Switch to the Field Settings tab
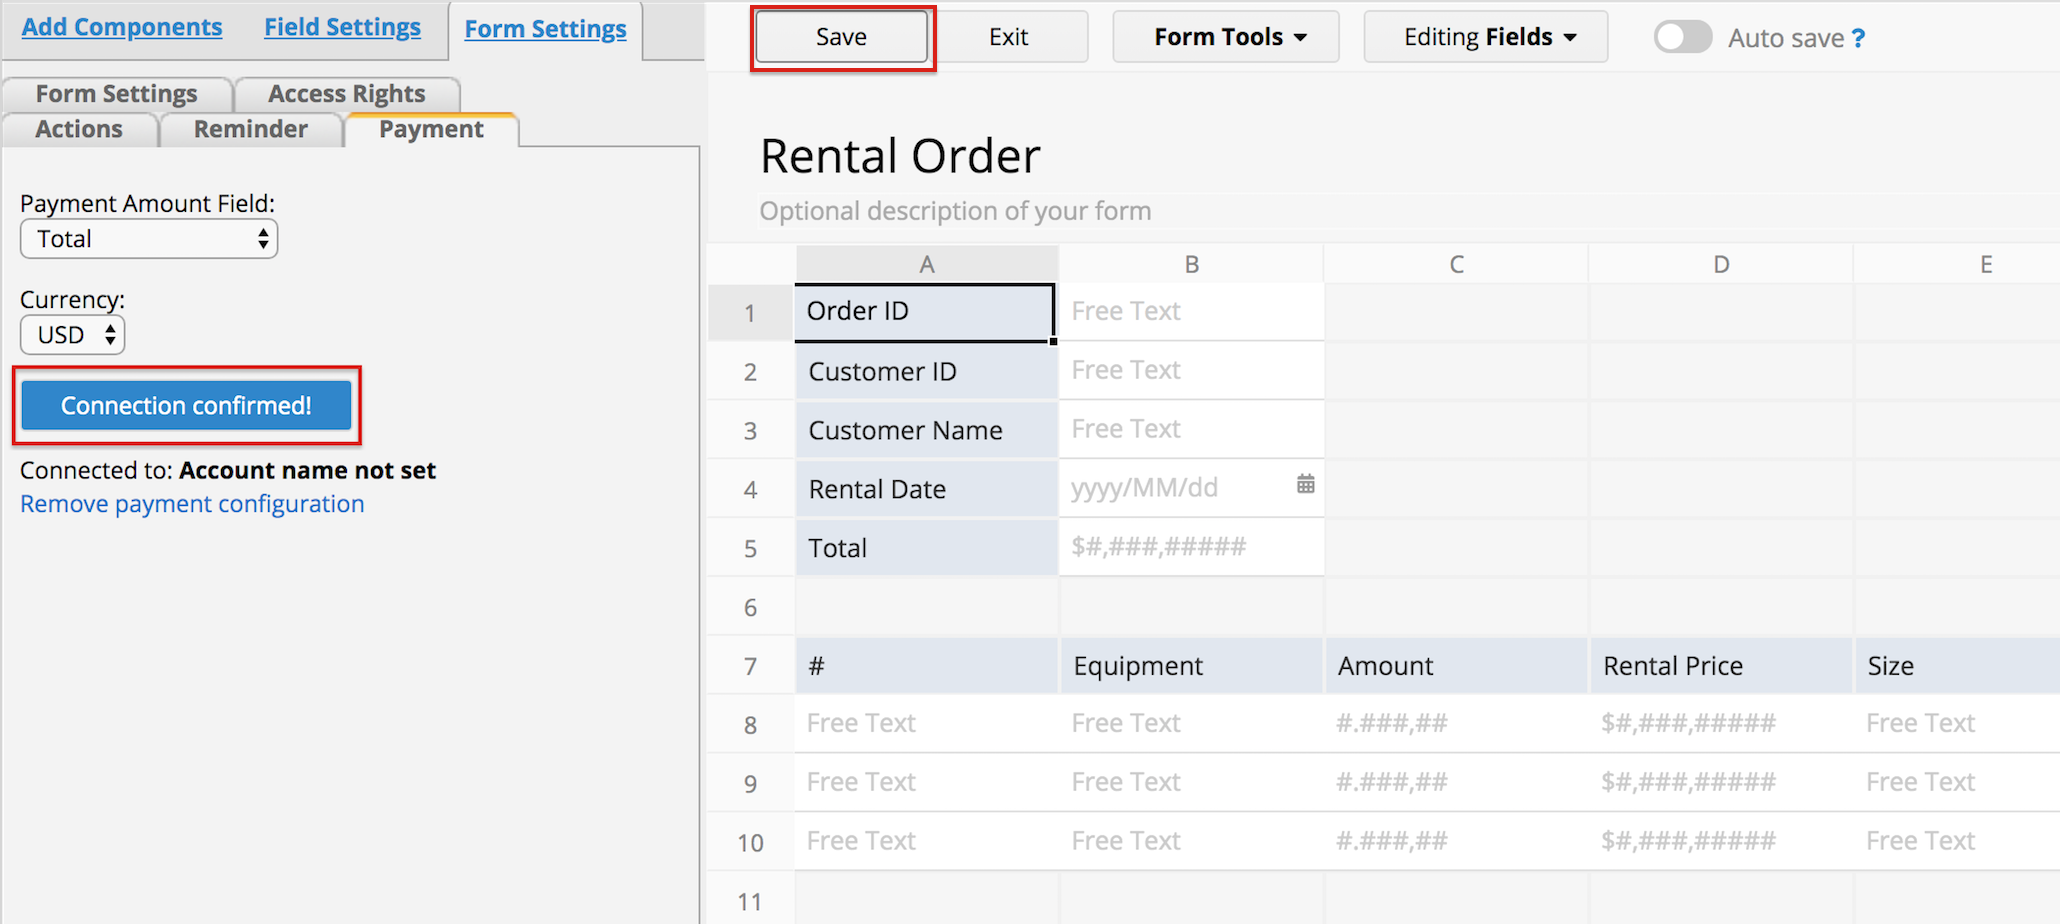This screenshot has width=2060, height=924. pyautogui.click(x=342, y=27)
